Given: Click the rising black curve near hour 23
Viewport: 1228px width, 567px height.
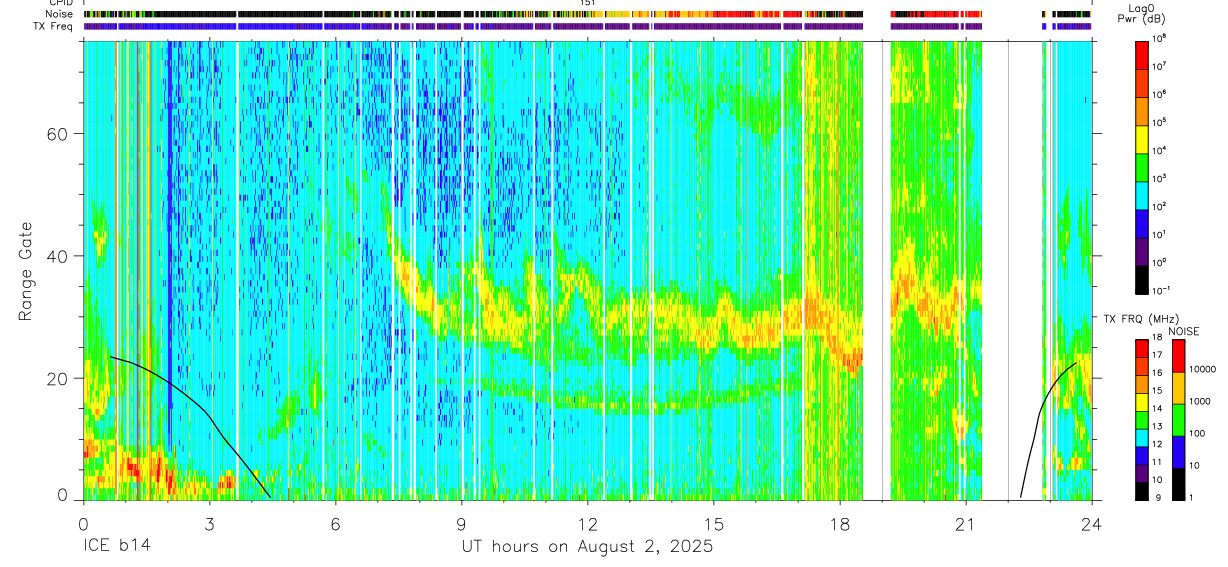Looking at the screenshot, I should [1040, 405].
